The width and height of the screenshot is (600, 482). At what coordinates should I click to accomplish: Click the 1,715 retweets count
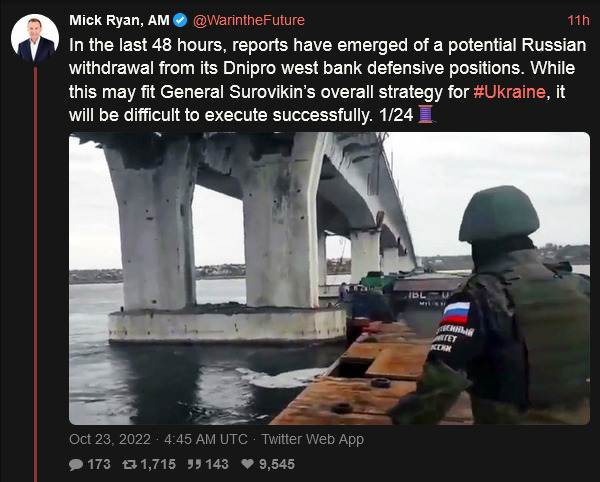158,464
